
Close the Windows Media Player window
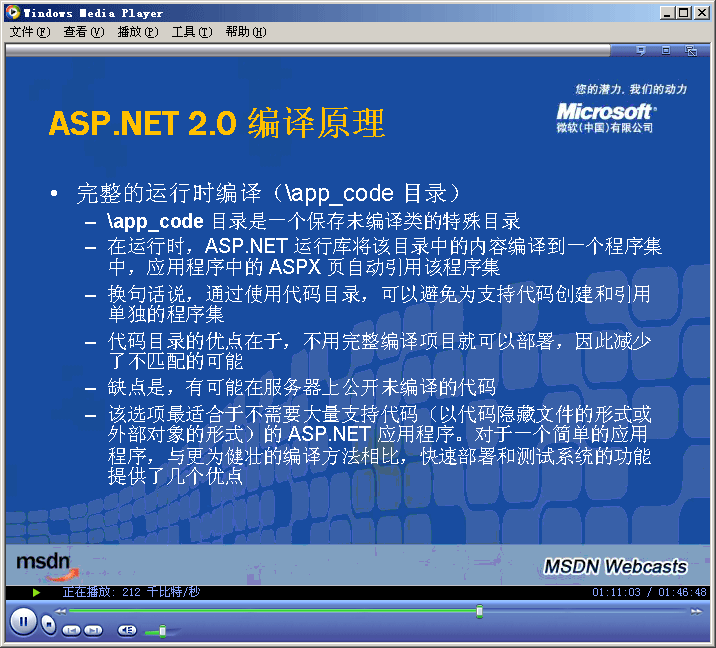pos(702,13)
